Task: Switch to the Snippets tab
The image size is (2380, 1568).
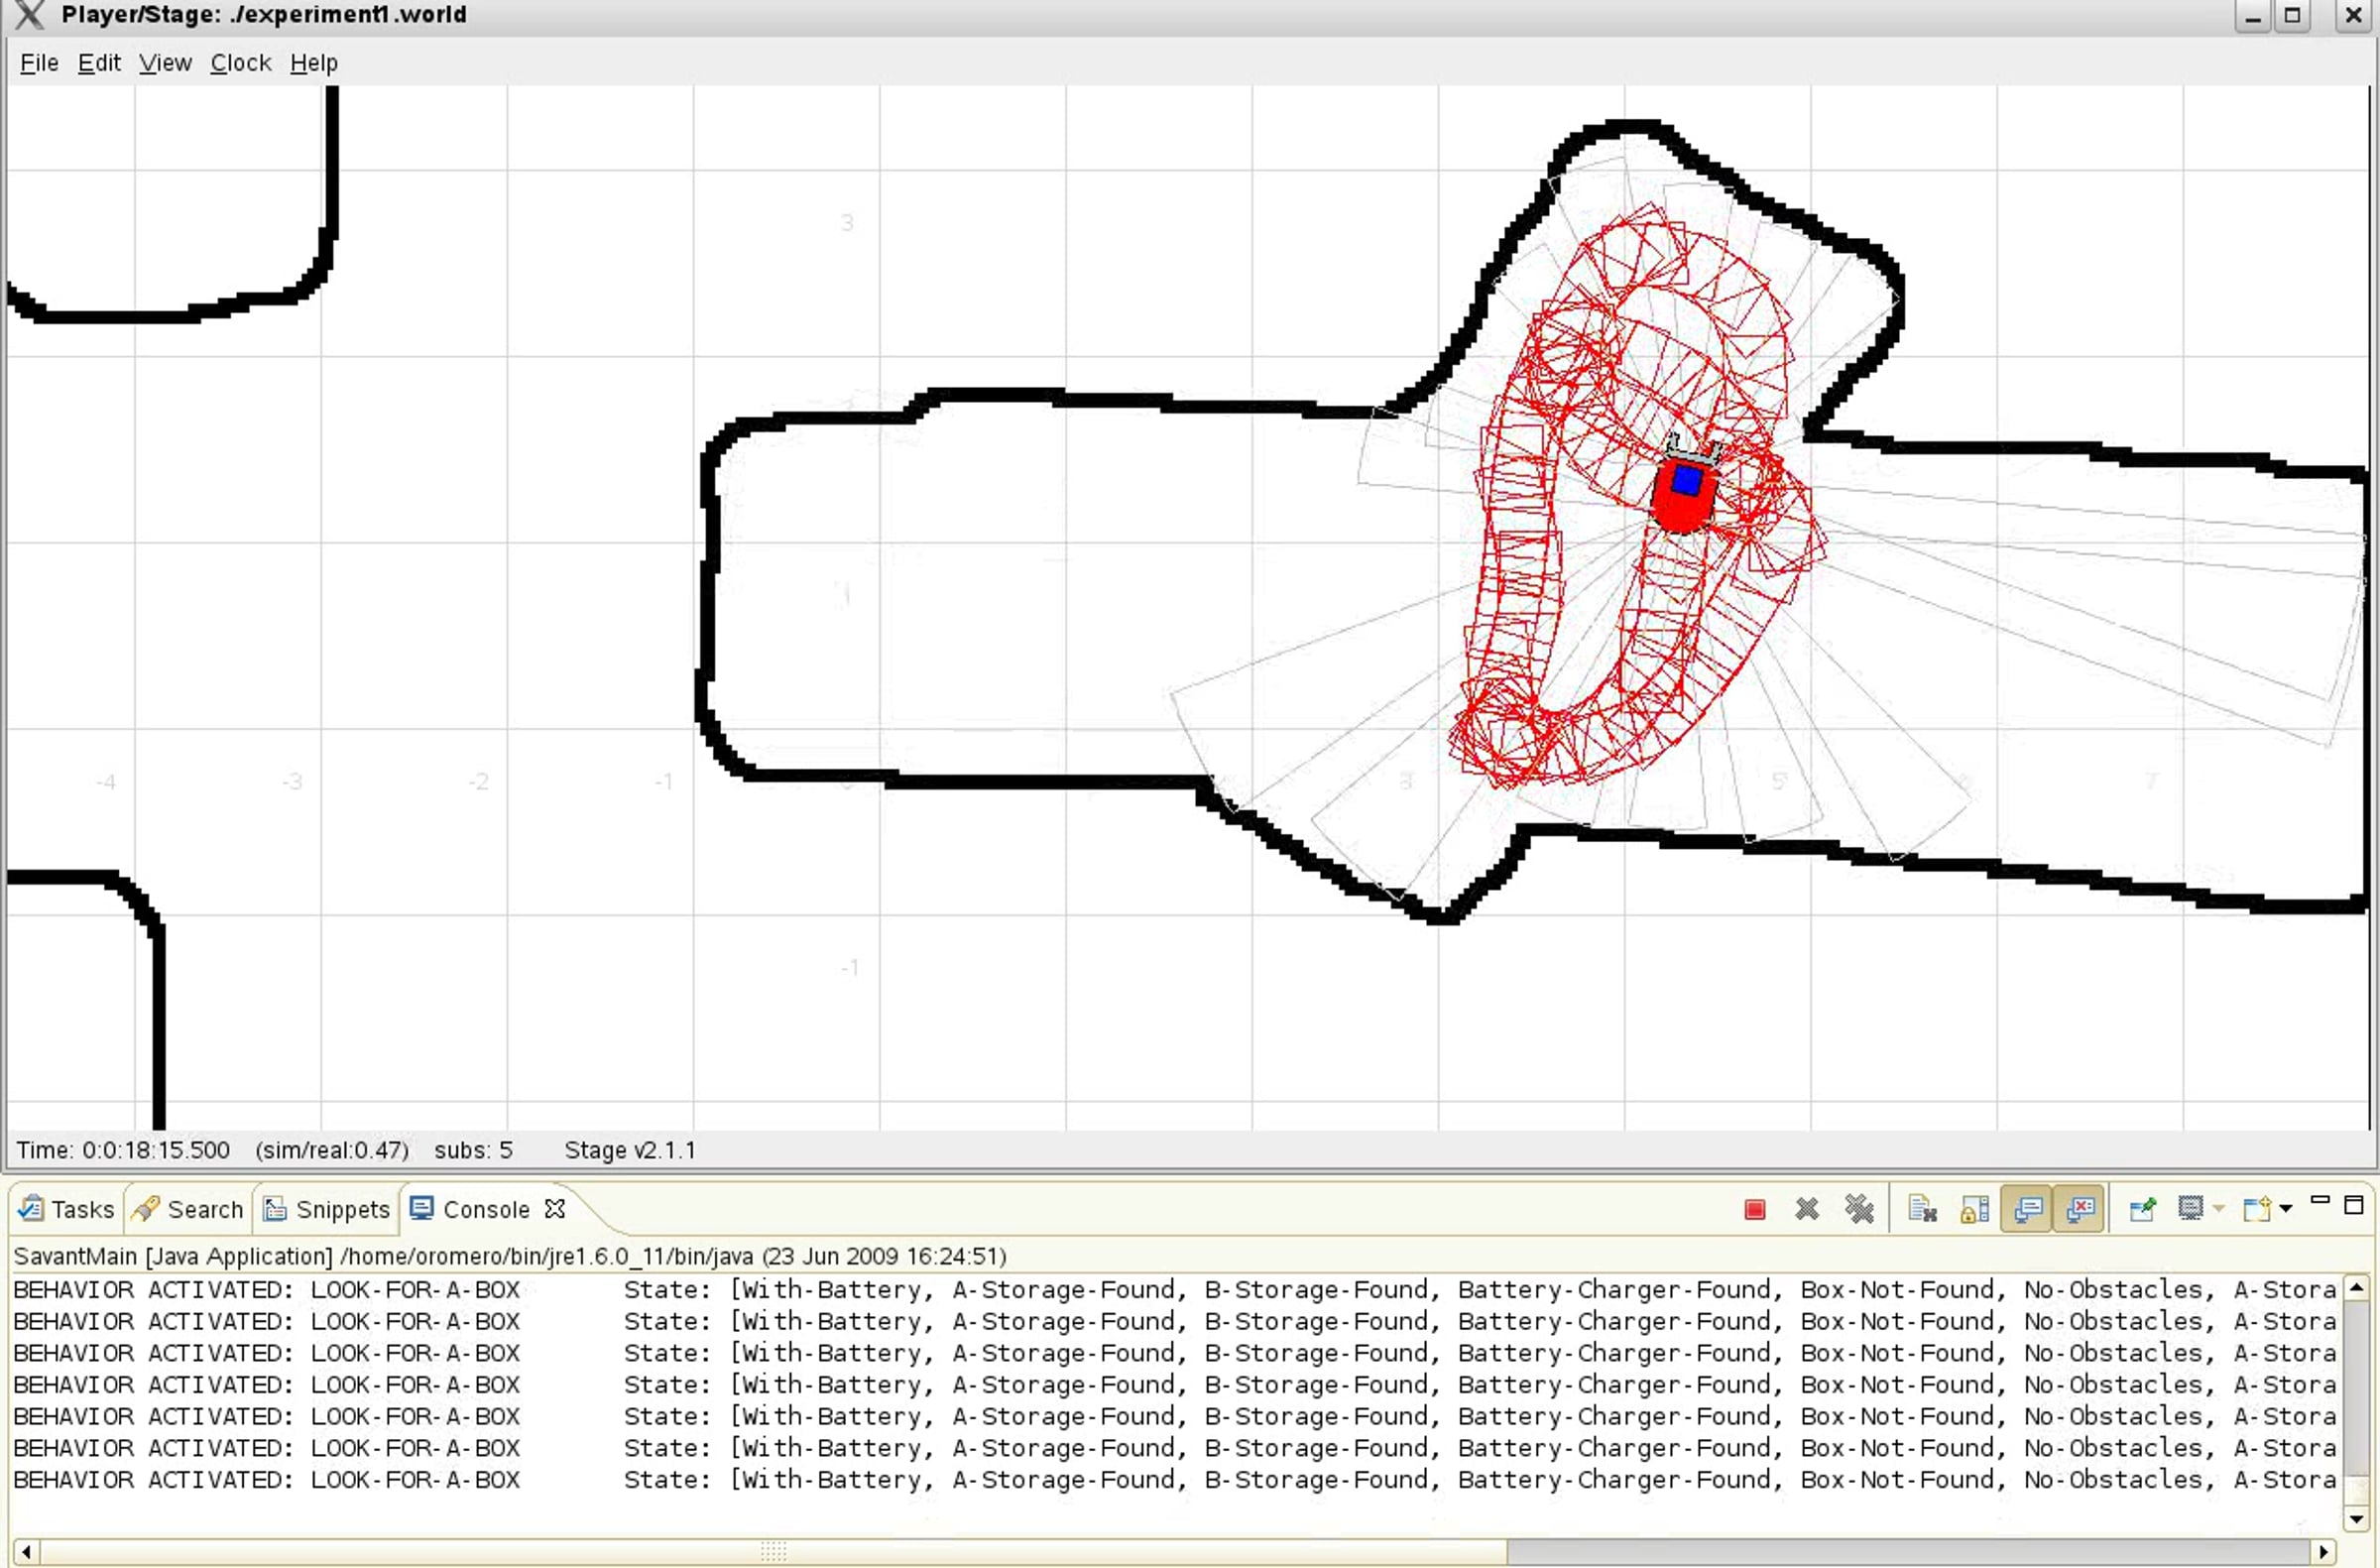Action: [326, 1210]
